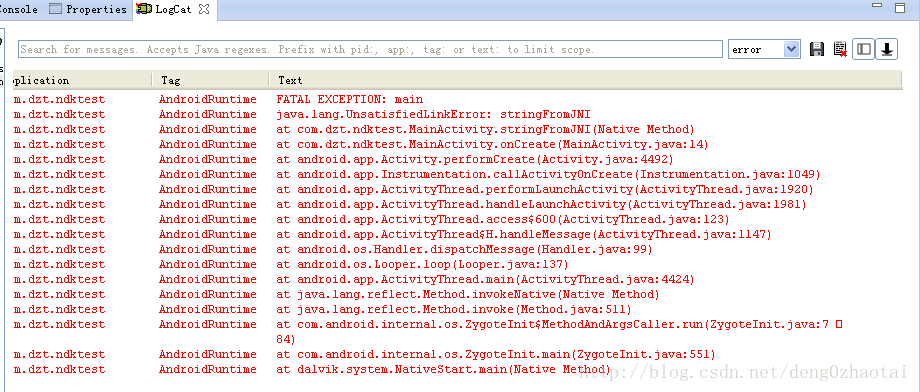Click the Application column header
The height and width of the screenshot is (392, 920).
tap(82, 80)
